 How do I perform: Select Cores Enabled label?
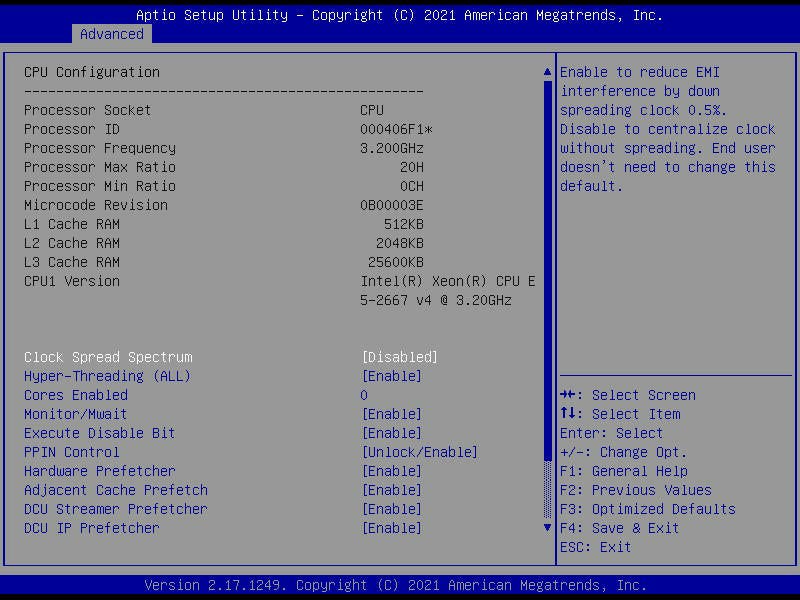click(76, 395)
